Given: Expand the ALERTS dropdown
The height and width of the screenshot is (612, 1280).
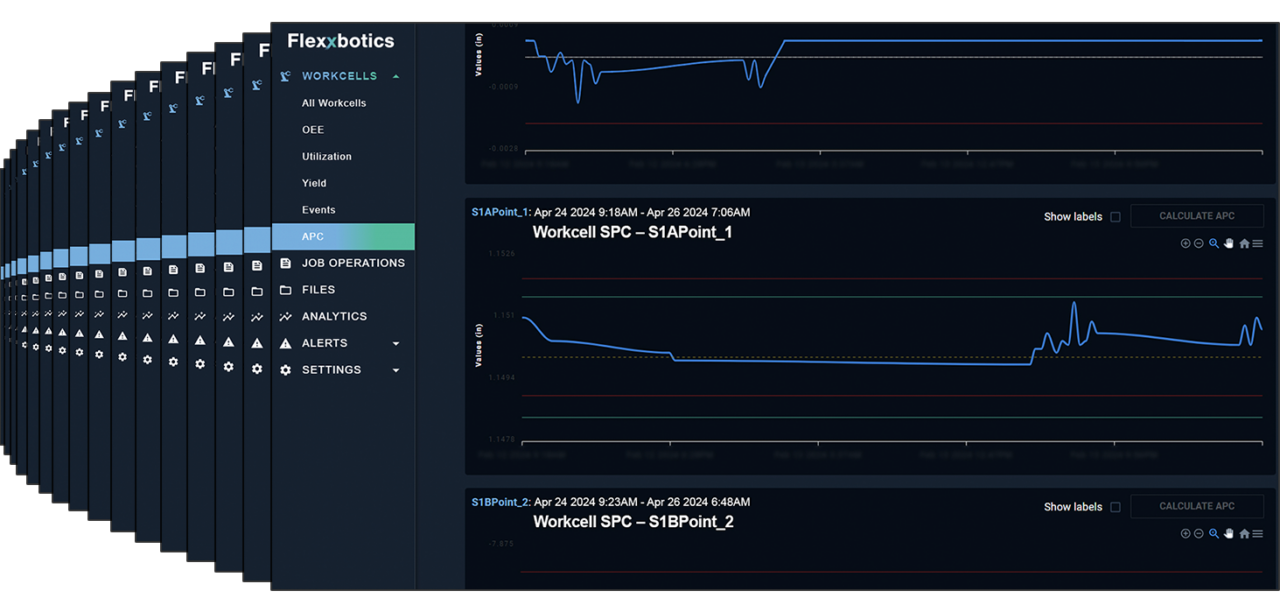Looking at the screenshot, I should (x=397, y=343).
